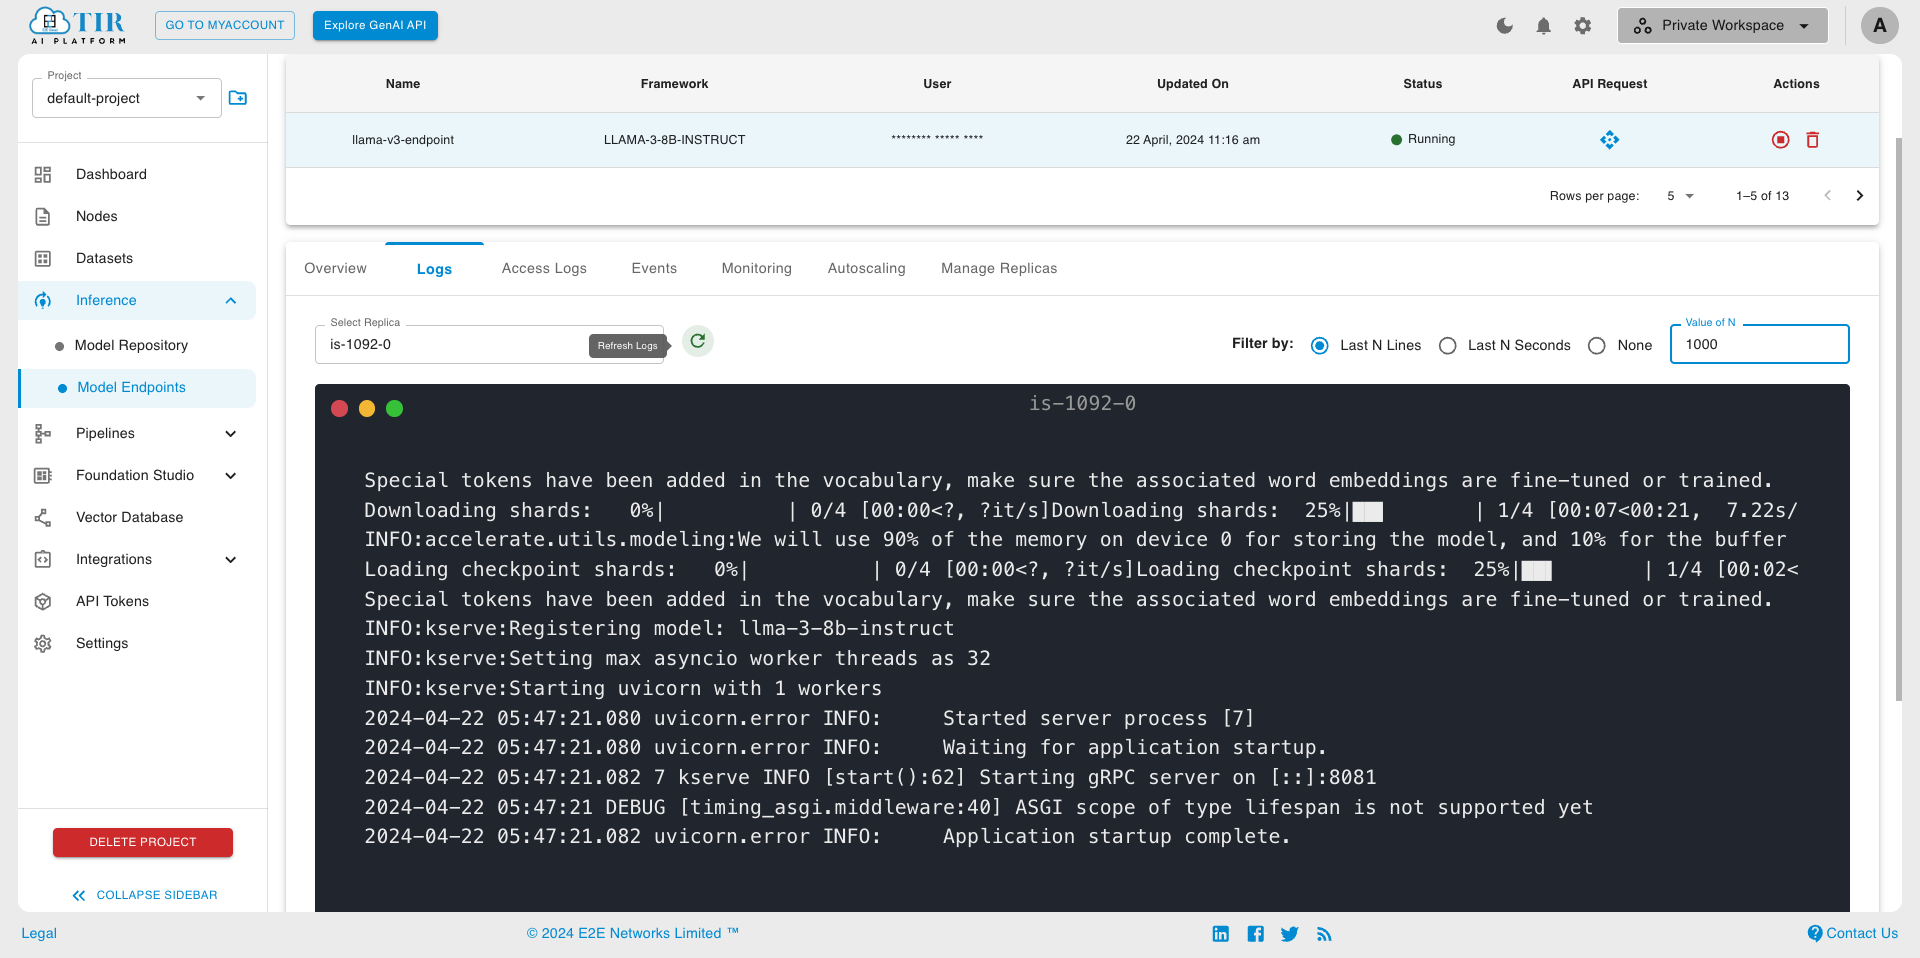Viewport: 1920px width, 958px height.
Task: Open Model Repository in sidebar
Action: (131, 345)
